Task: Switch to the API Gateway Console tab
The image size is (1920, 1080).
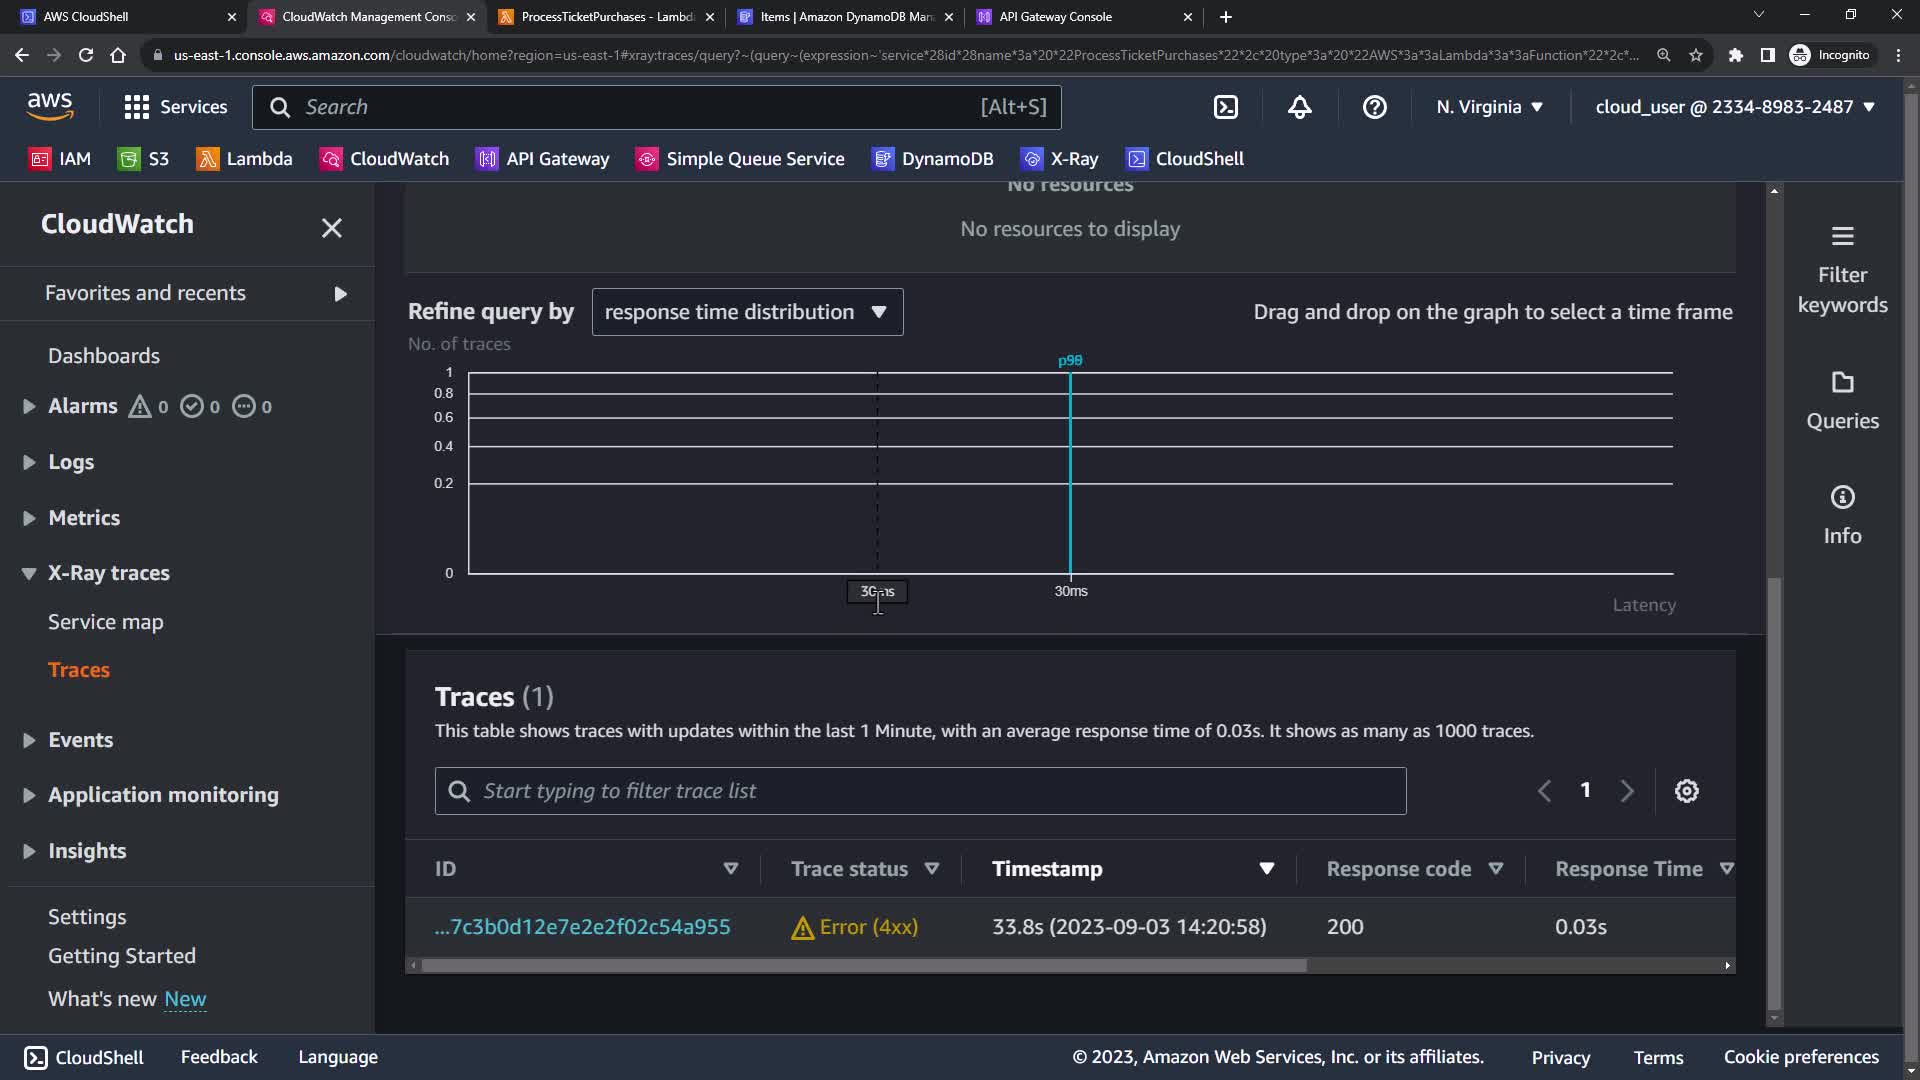Action: click(1055, 17)
